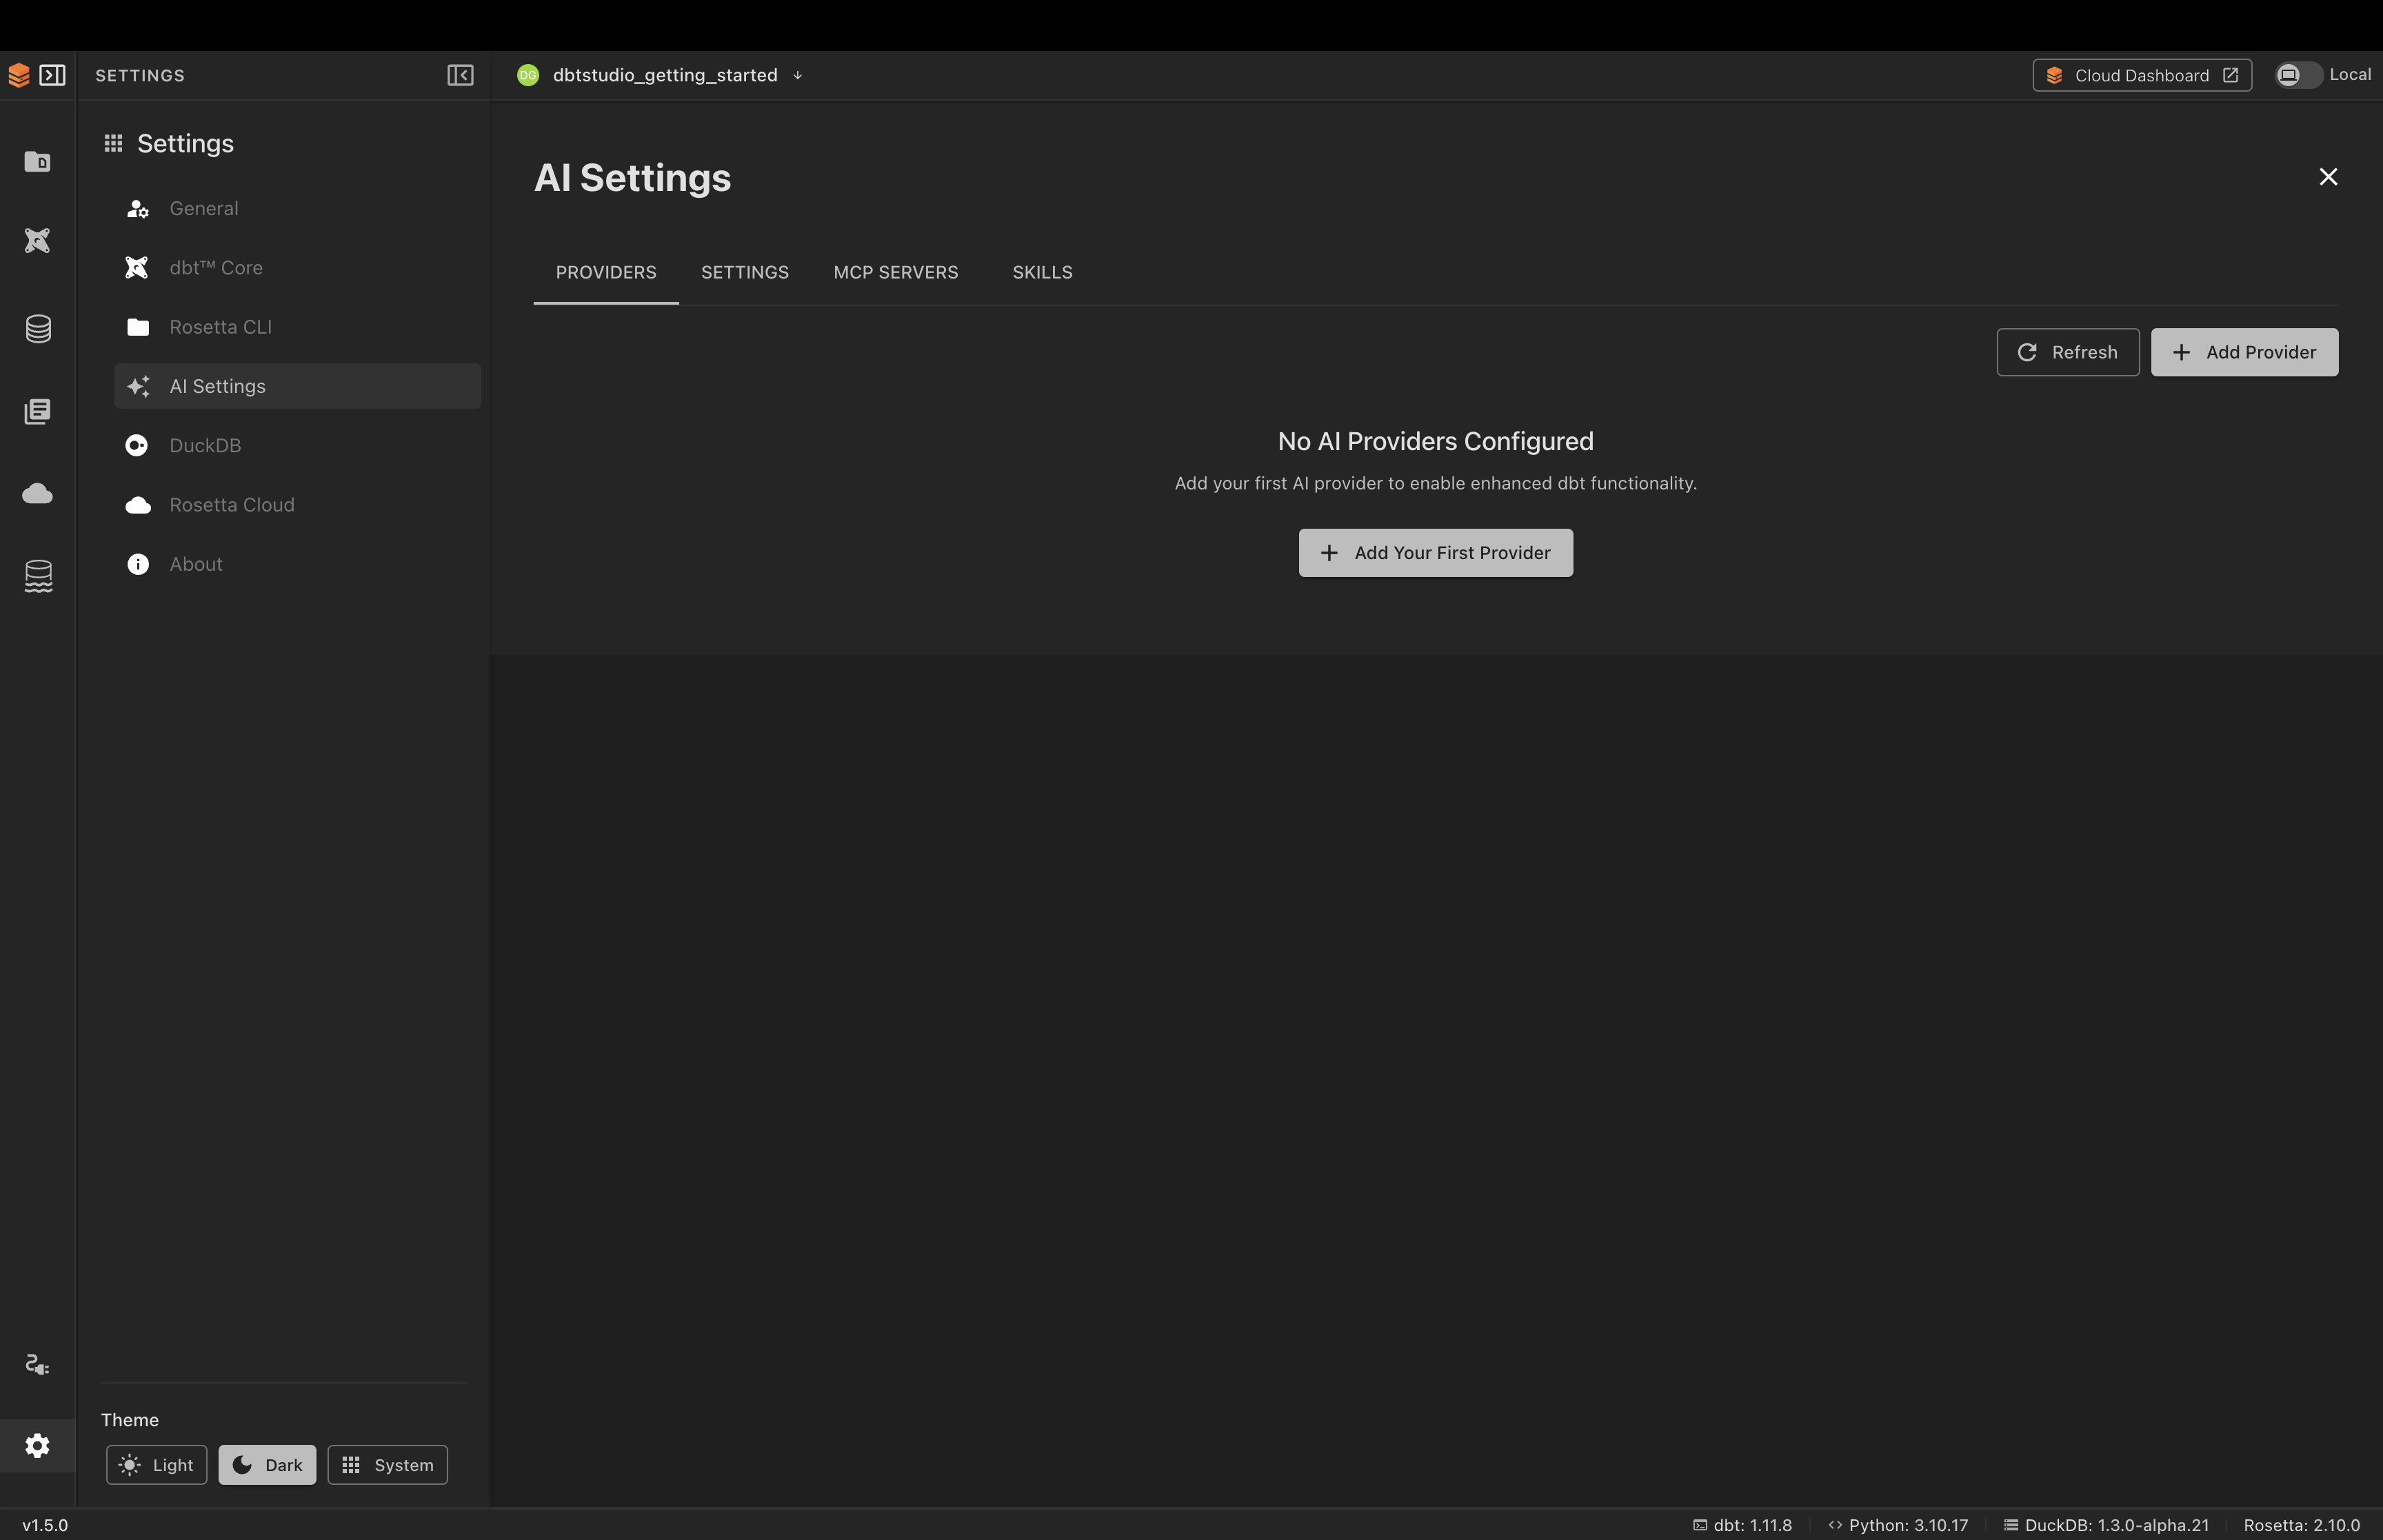
Task: Switch to the Skills tab
Action: pyautogui.click(x=1042, y=272)
